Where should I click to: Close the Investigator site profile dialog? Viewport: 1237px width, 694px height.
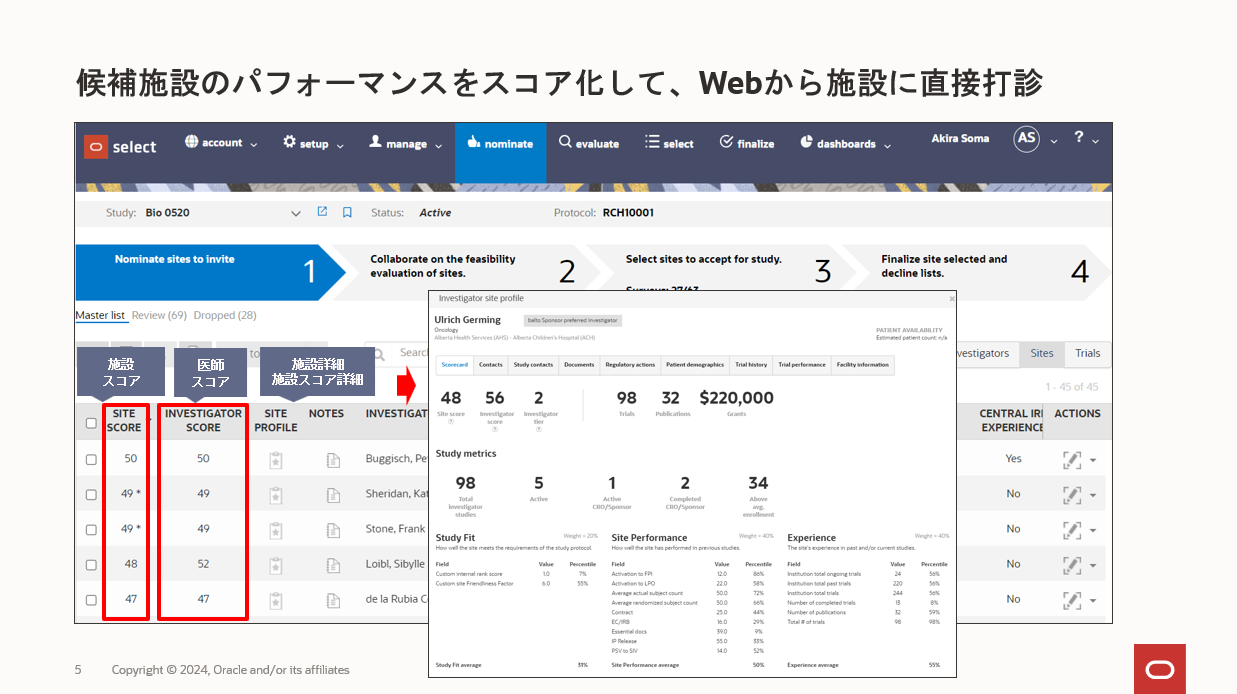pyautogui.click(x=951, y=298)
